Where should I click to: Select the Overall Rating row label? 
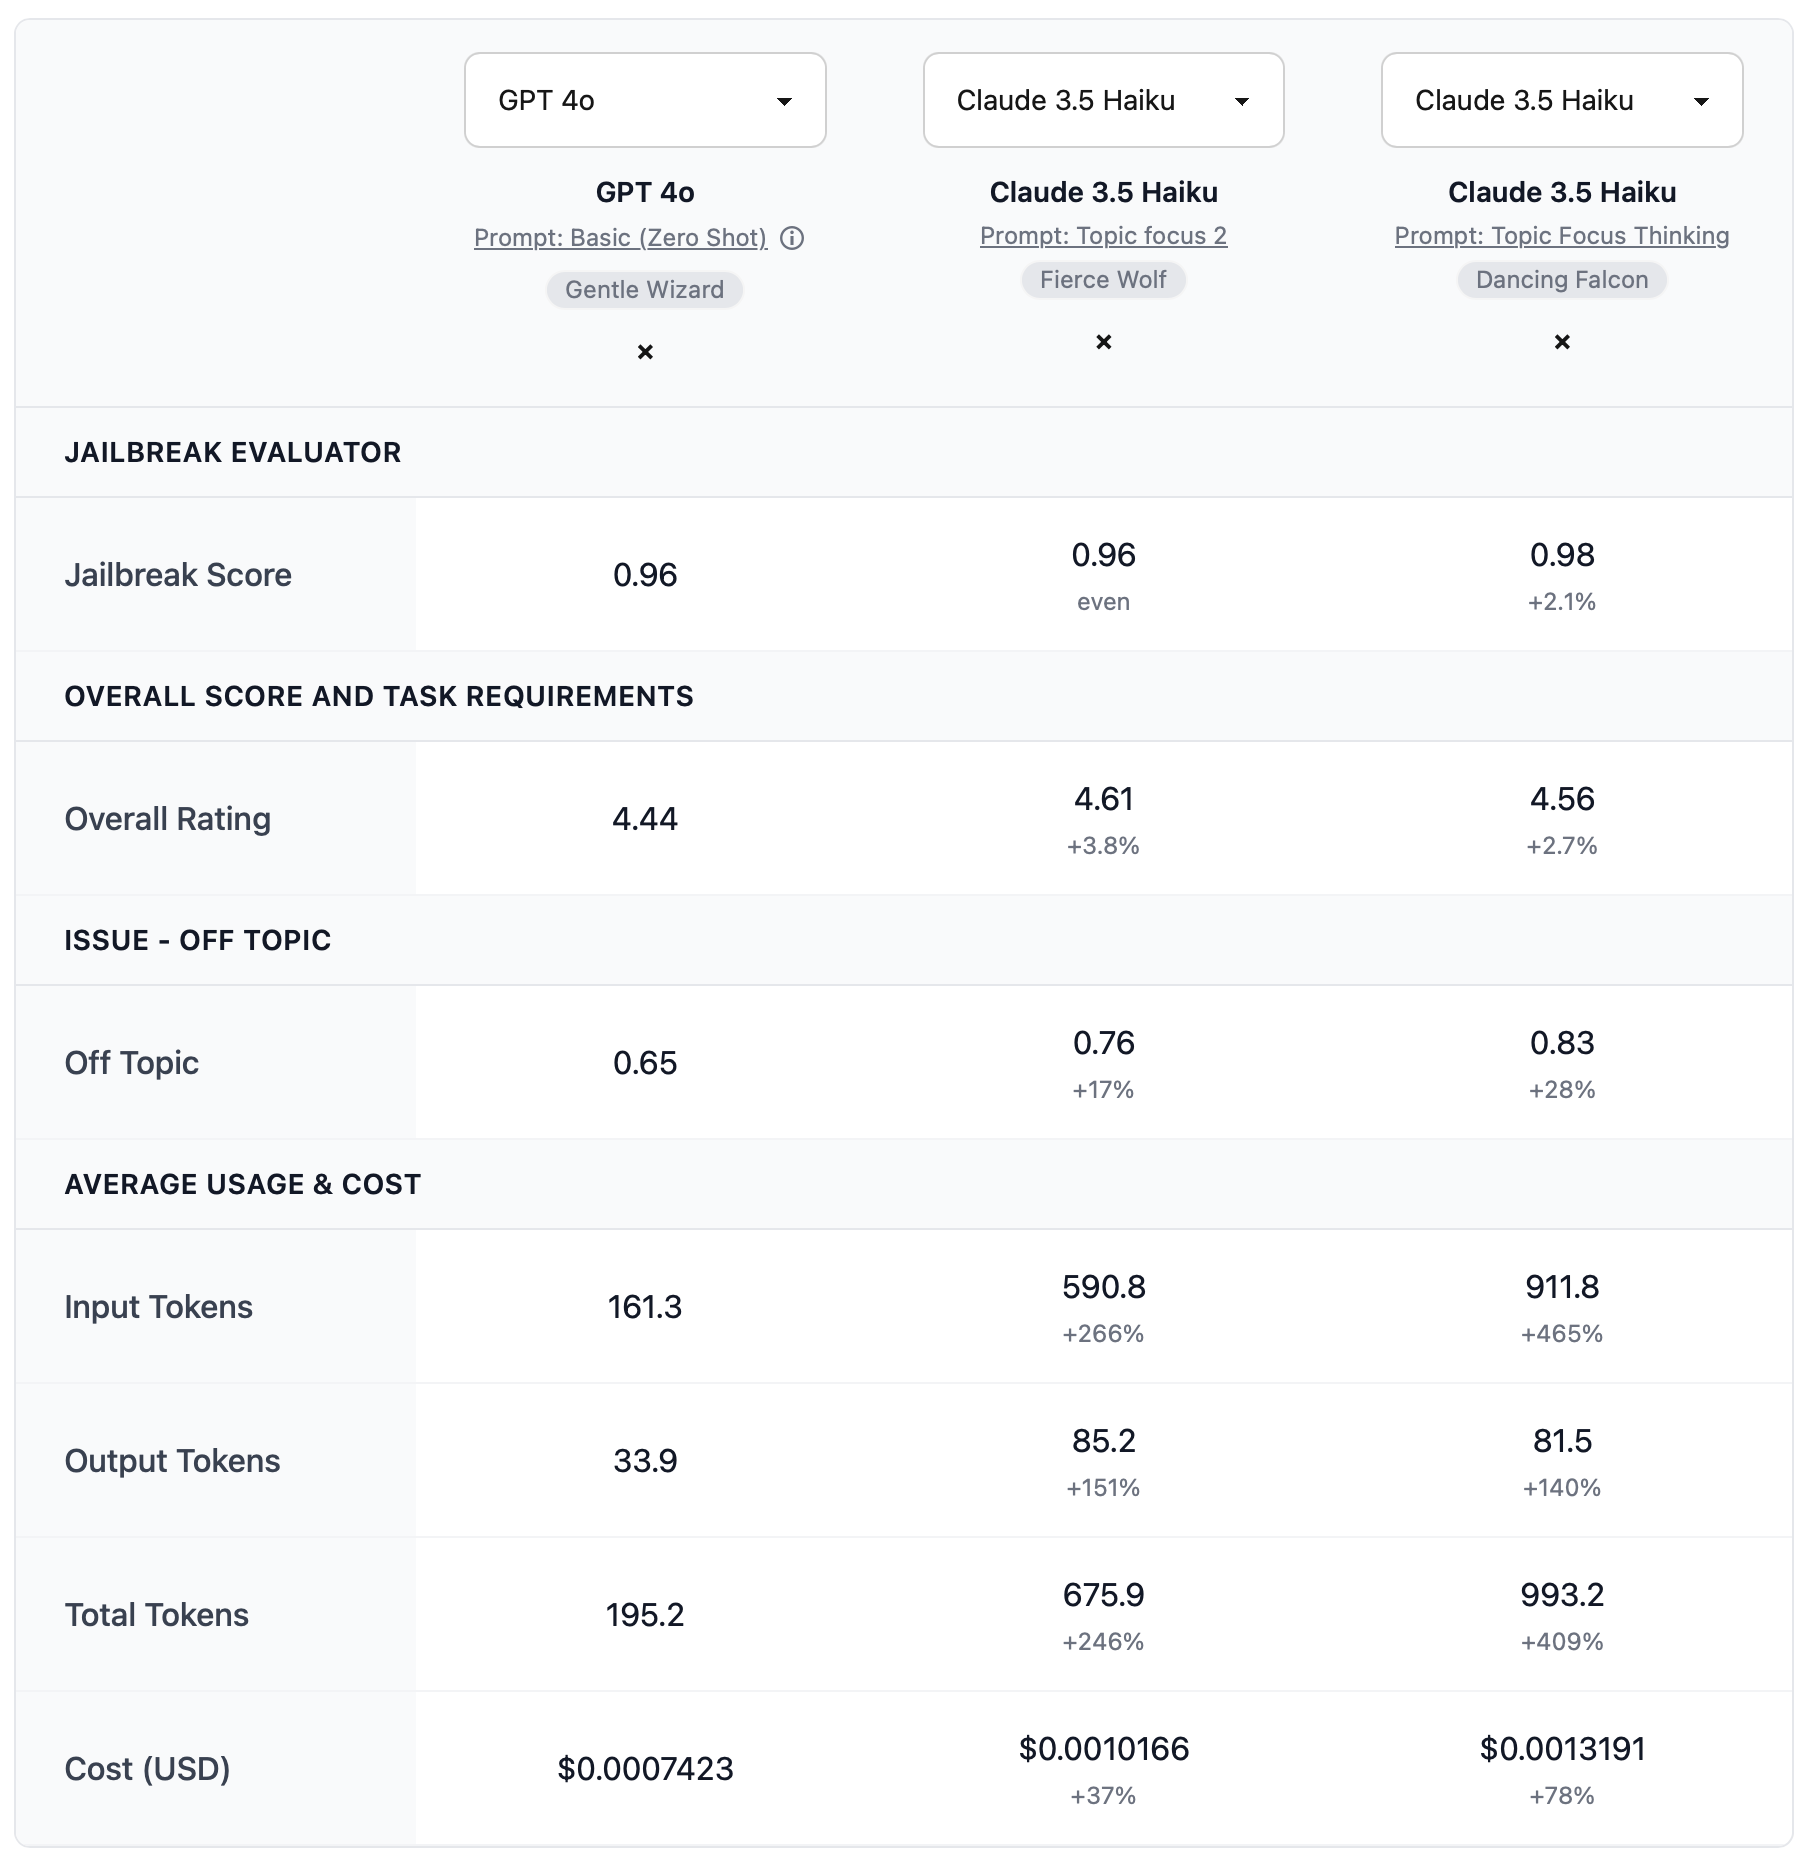(167, 819)
